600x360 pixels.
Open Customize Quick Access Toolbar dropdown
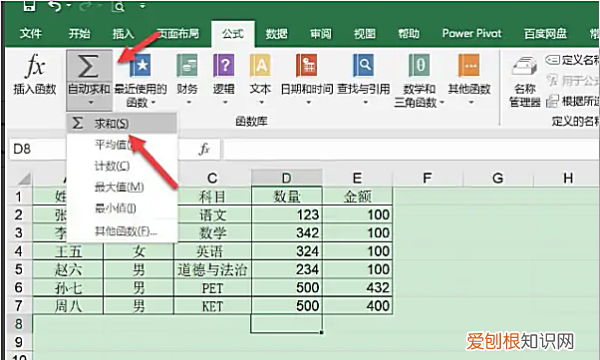pos(142,6)
